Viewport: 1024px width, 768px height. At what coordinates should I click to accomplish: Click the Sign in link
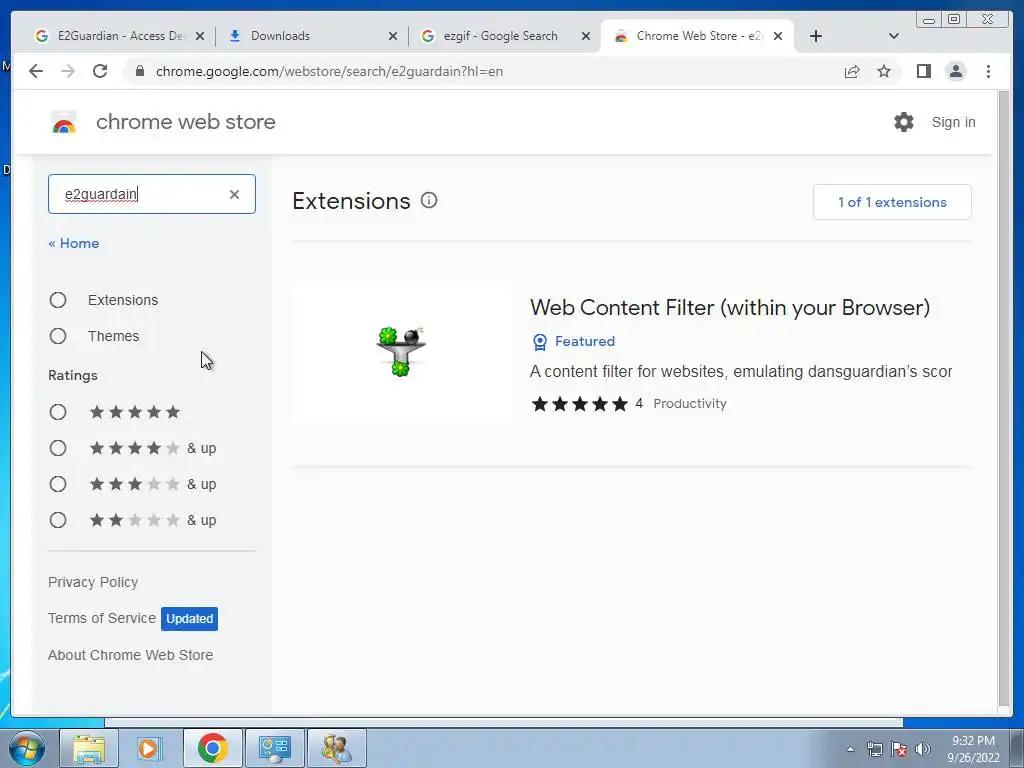[x=953, y=122]
